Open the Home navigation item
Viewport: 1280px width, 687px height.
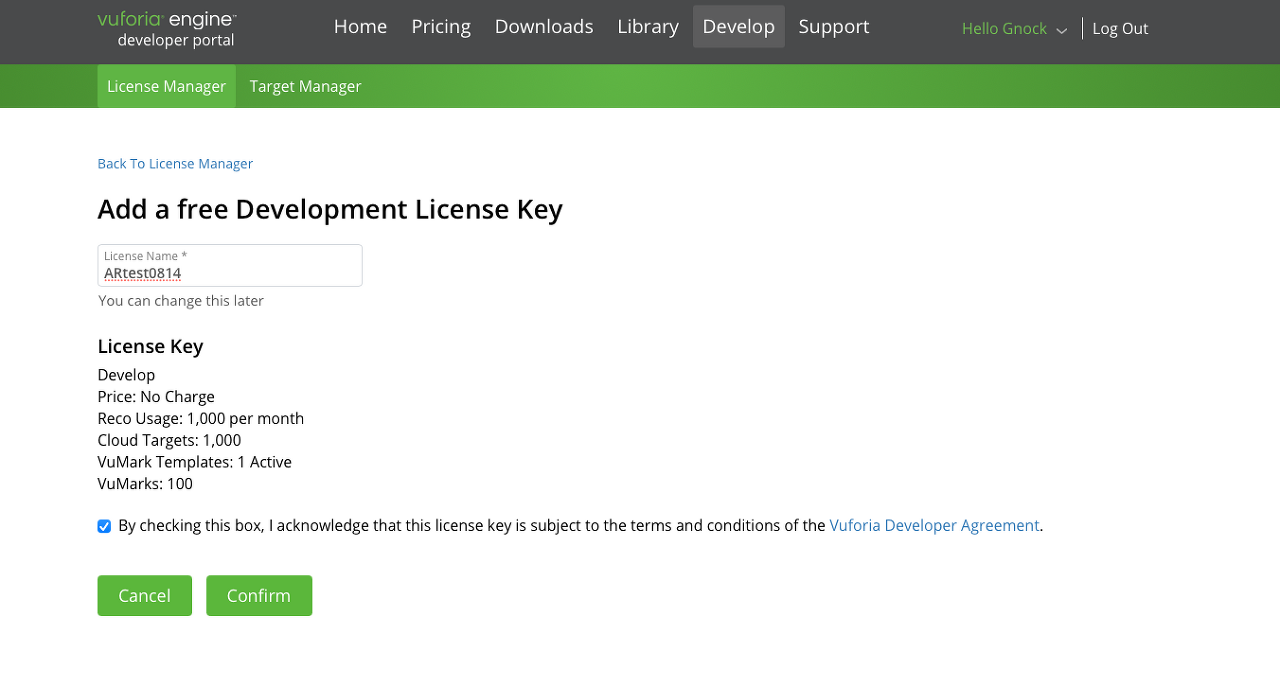(x=360, y=27)
